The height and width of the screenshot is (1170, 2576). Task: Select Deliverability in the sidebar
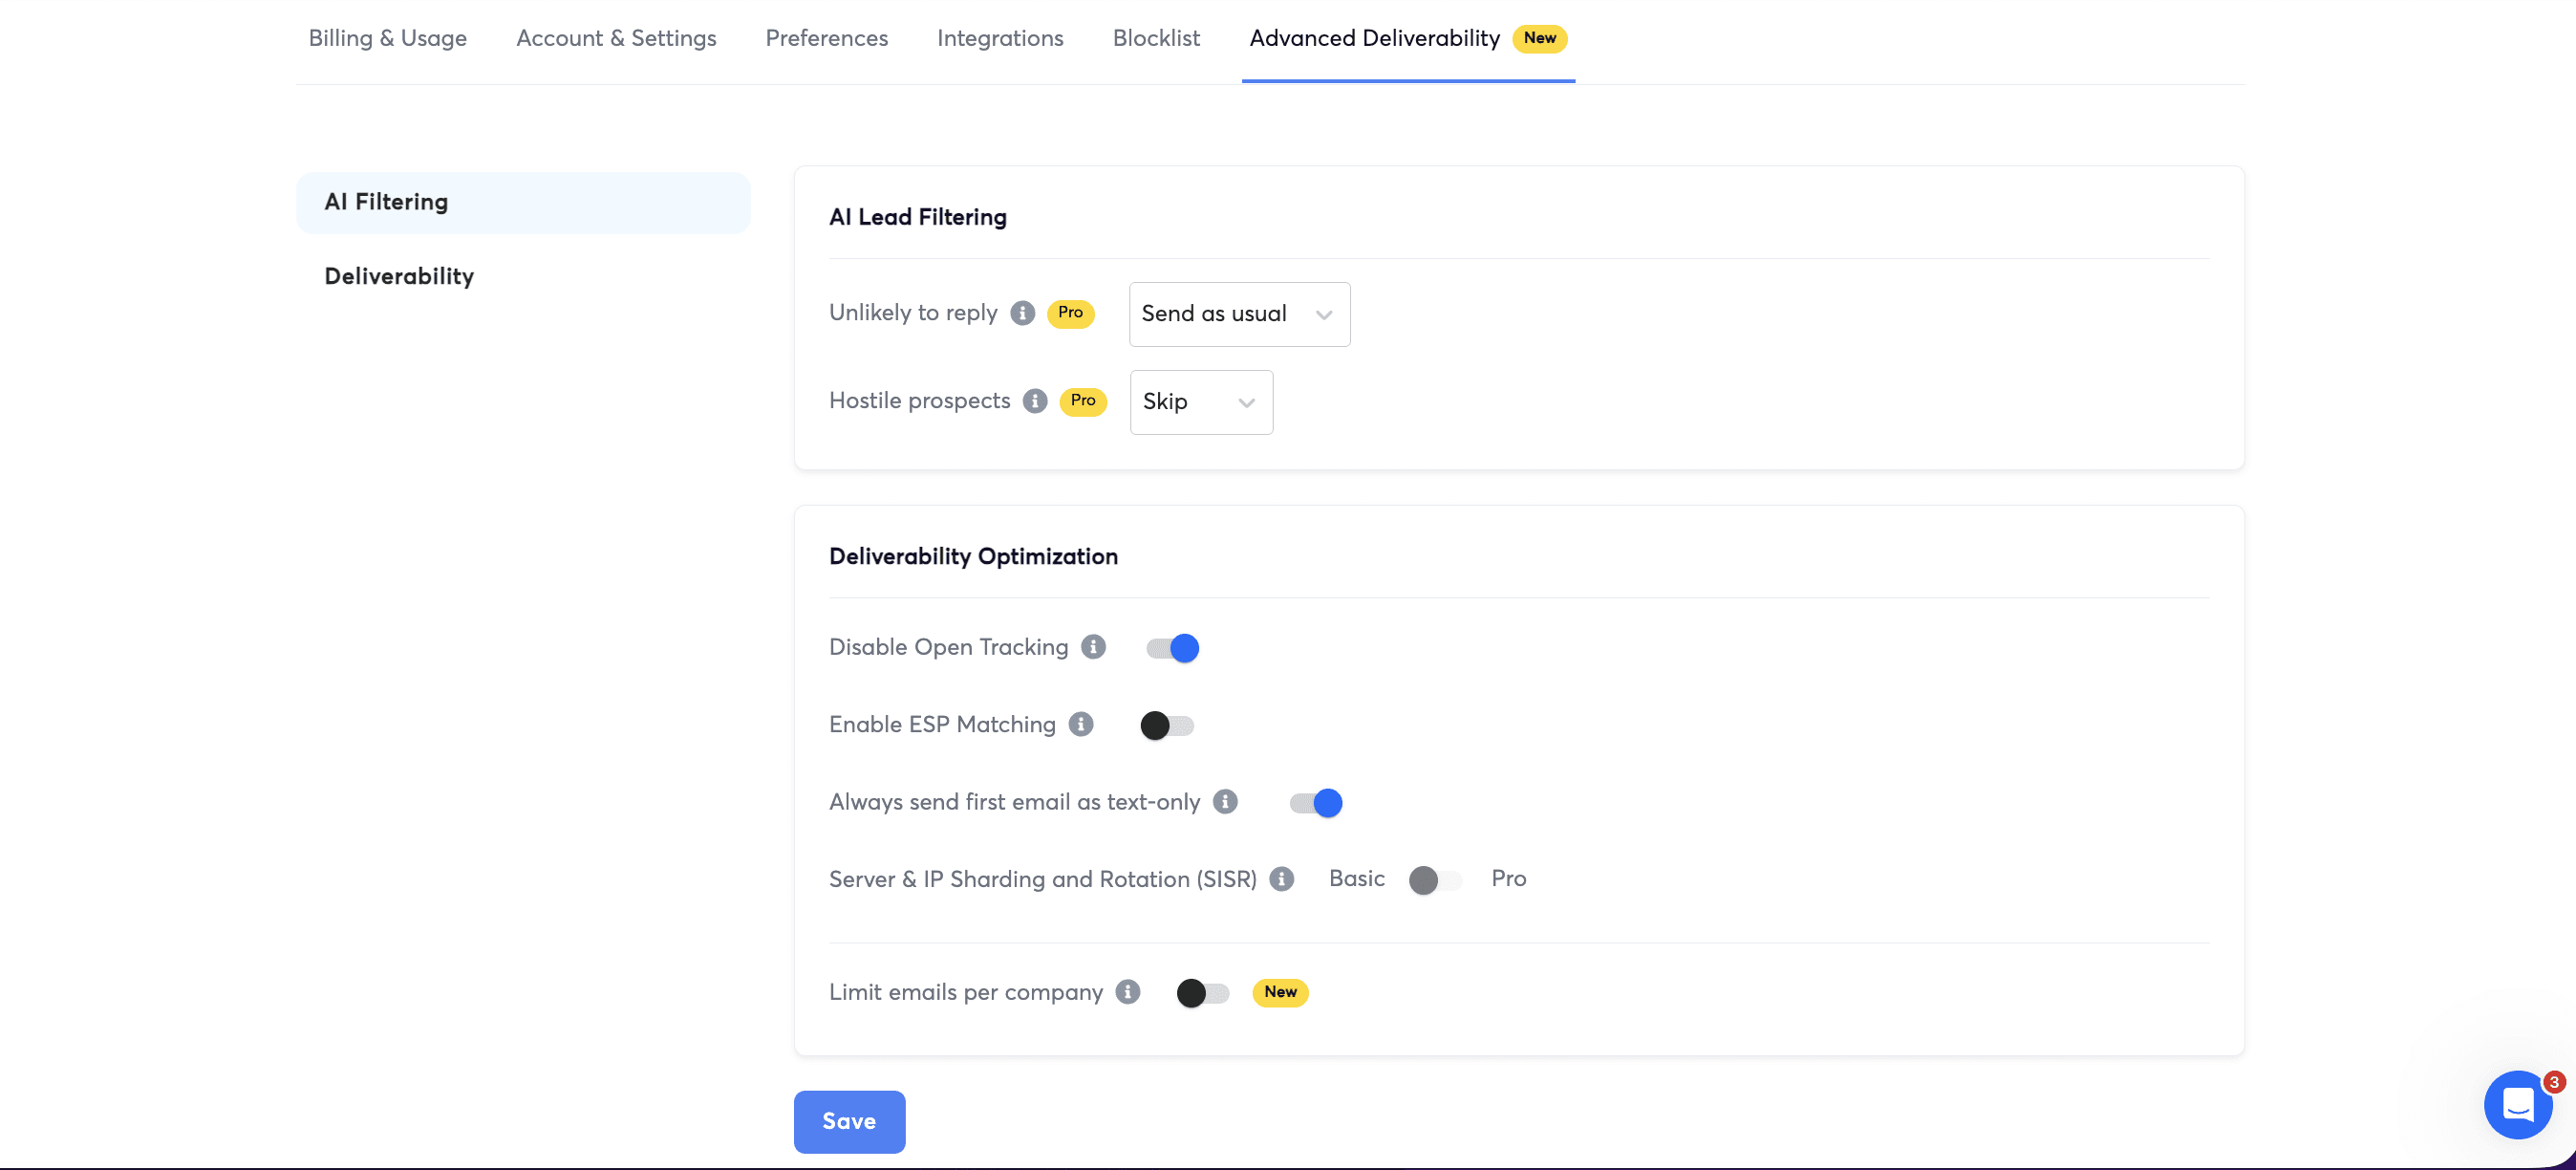coord(399,276)
